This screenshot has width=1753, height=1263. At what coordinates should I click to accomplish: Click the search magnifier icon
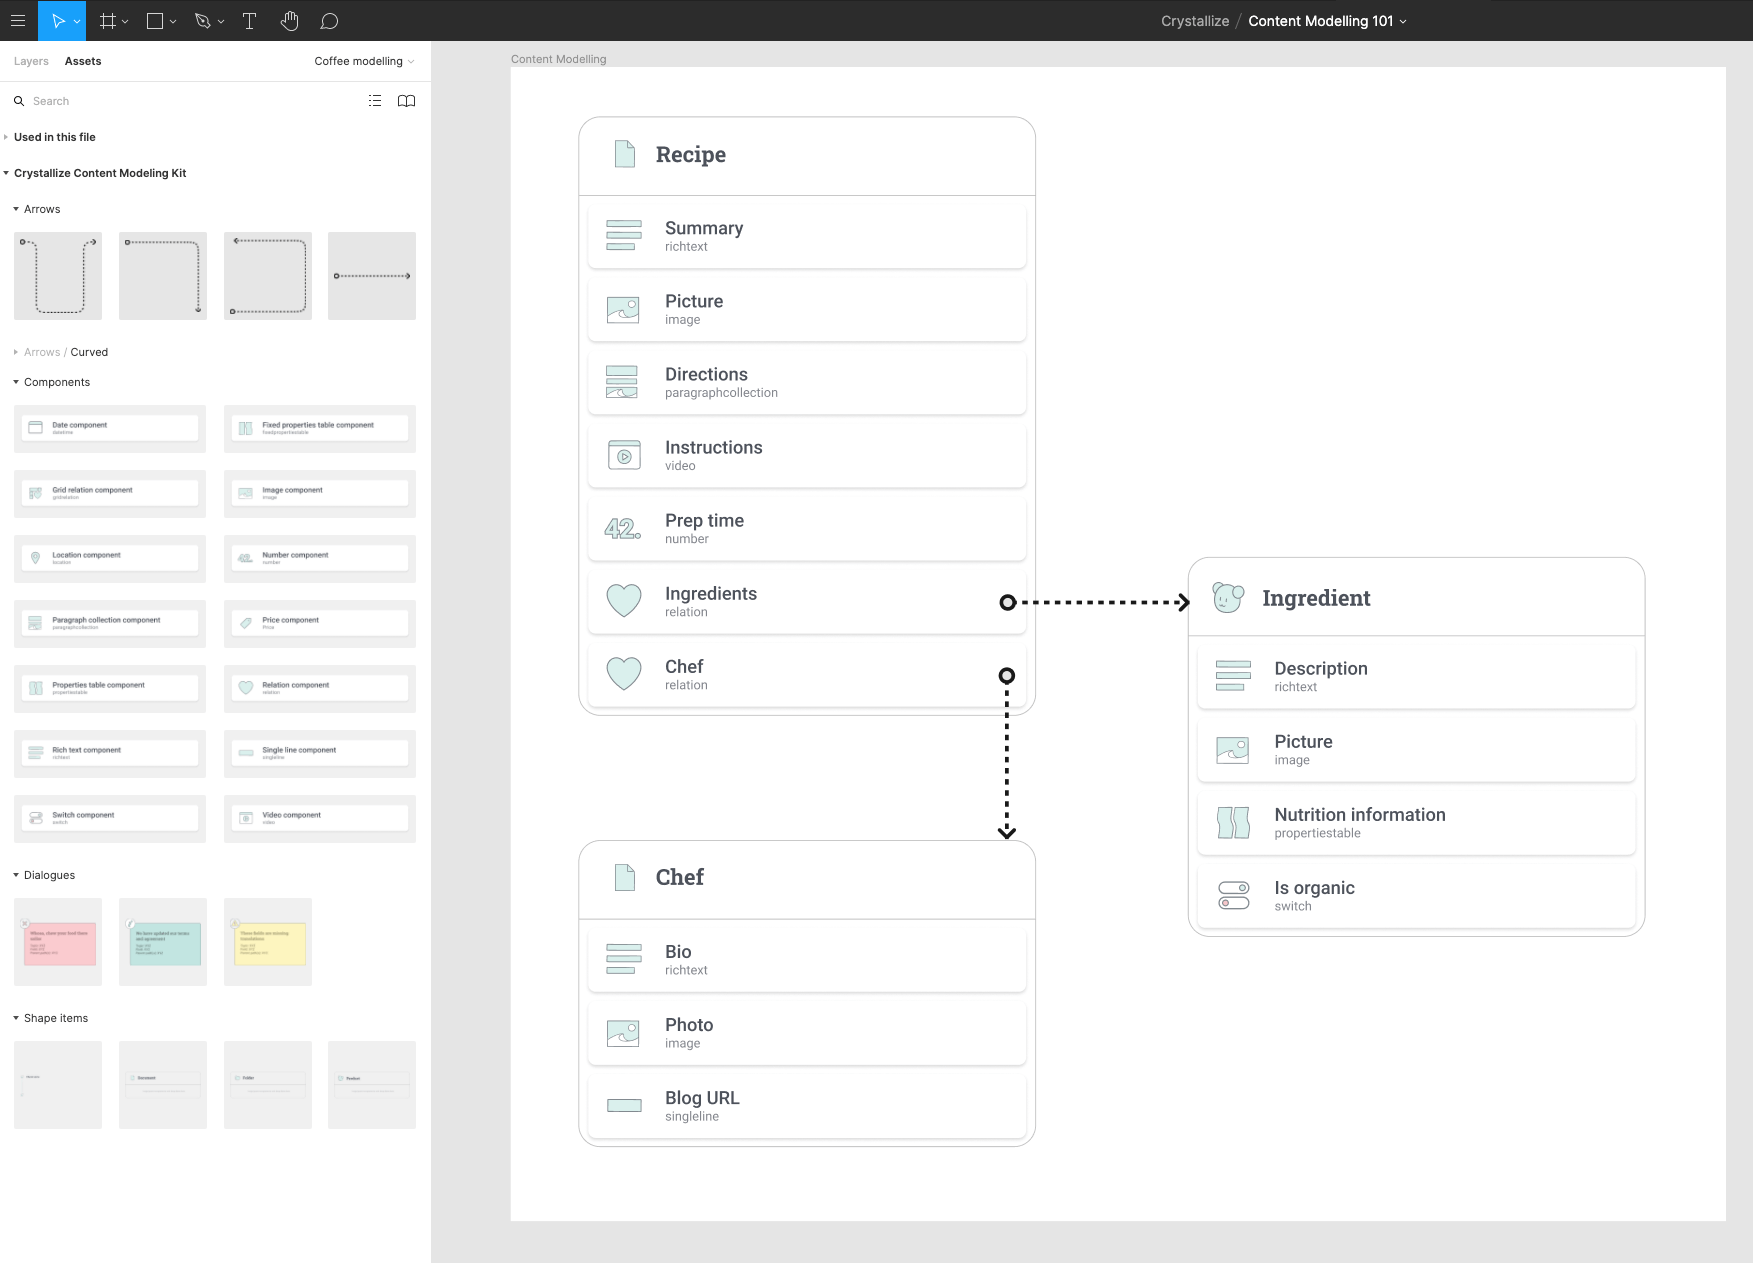[19, 101]
